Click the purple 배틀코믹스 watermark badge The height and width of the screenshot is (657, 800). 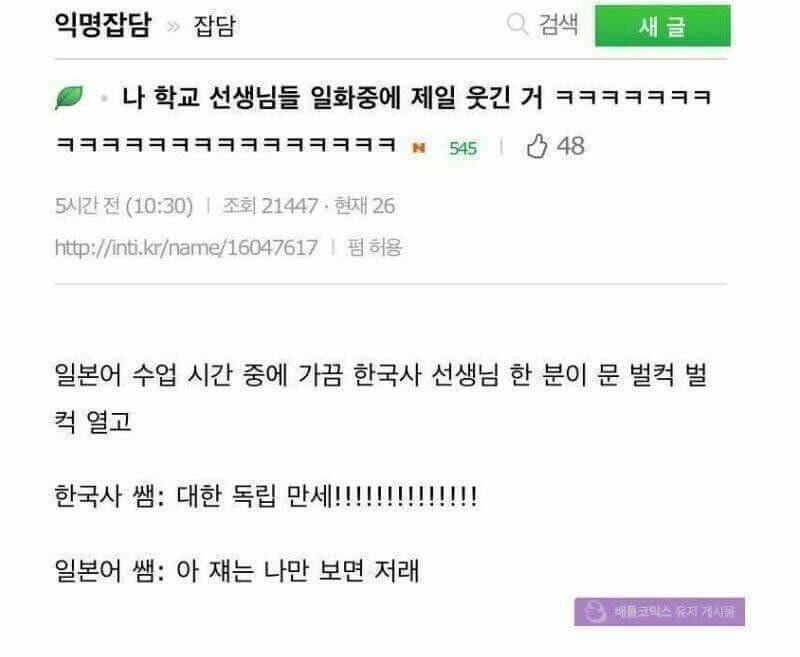(659, 612)
